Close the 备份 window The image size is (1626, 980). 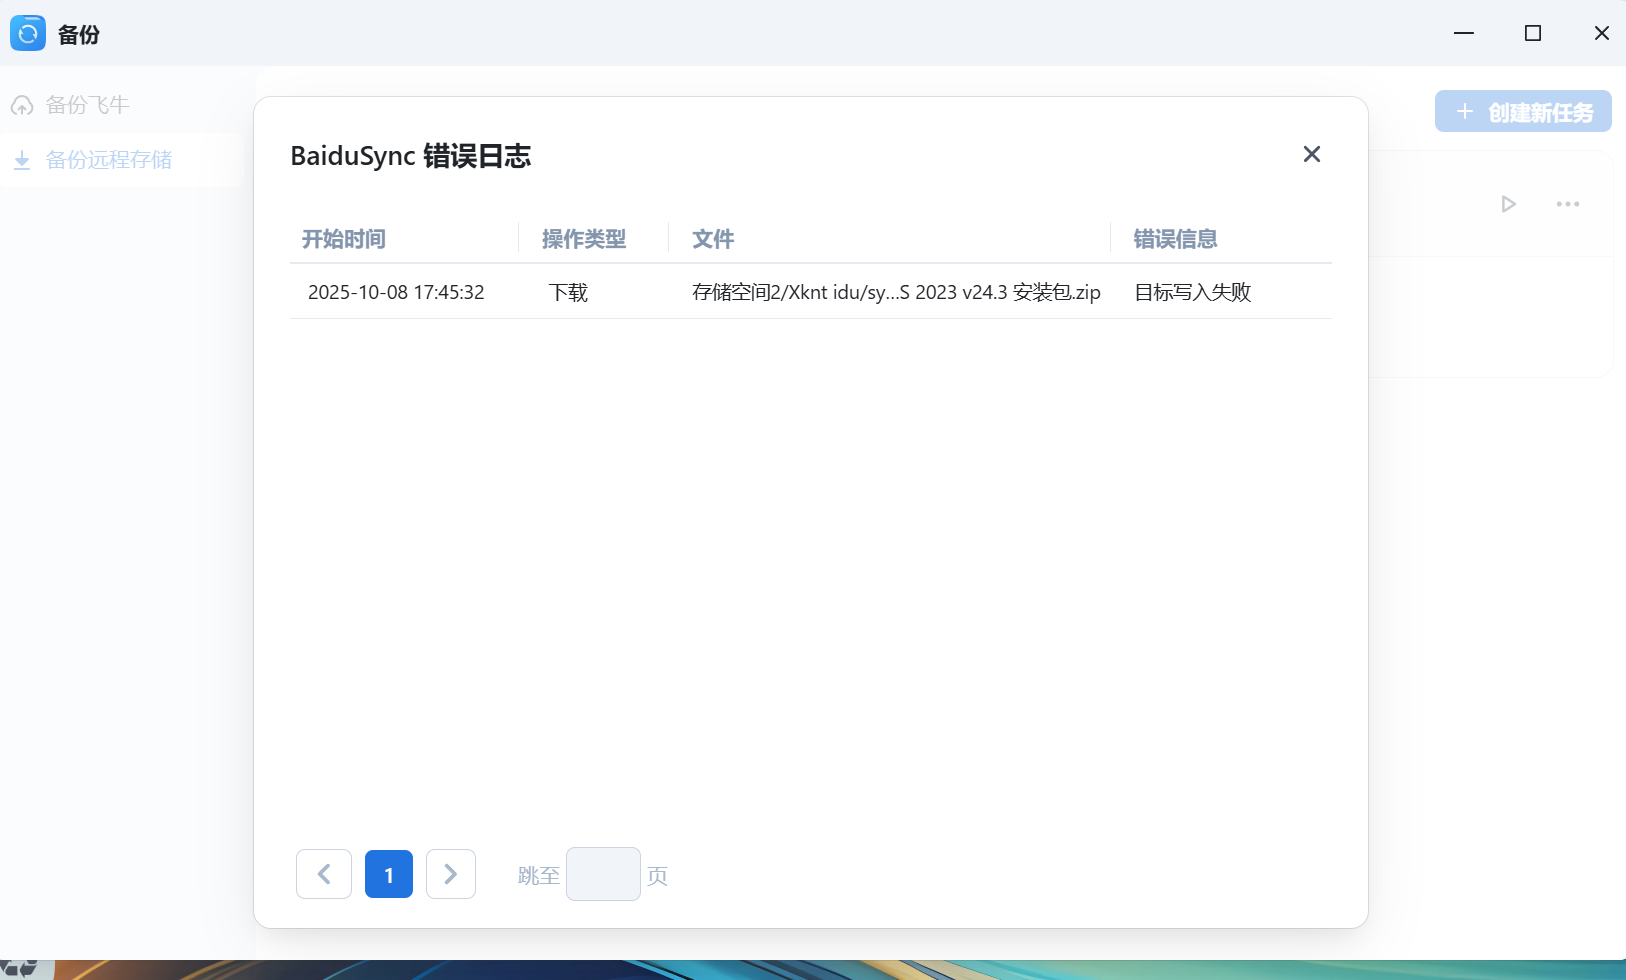coord(1601,33)
